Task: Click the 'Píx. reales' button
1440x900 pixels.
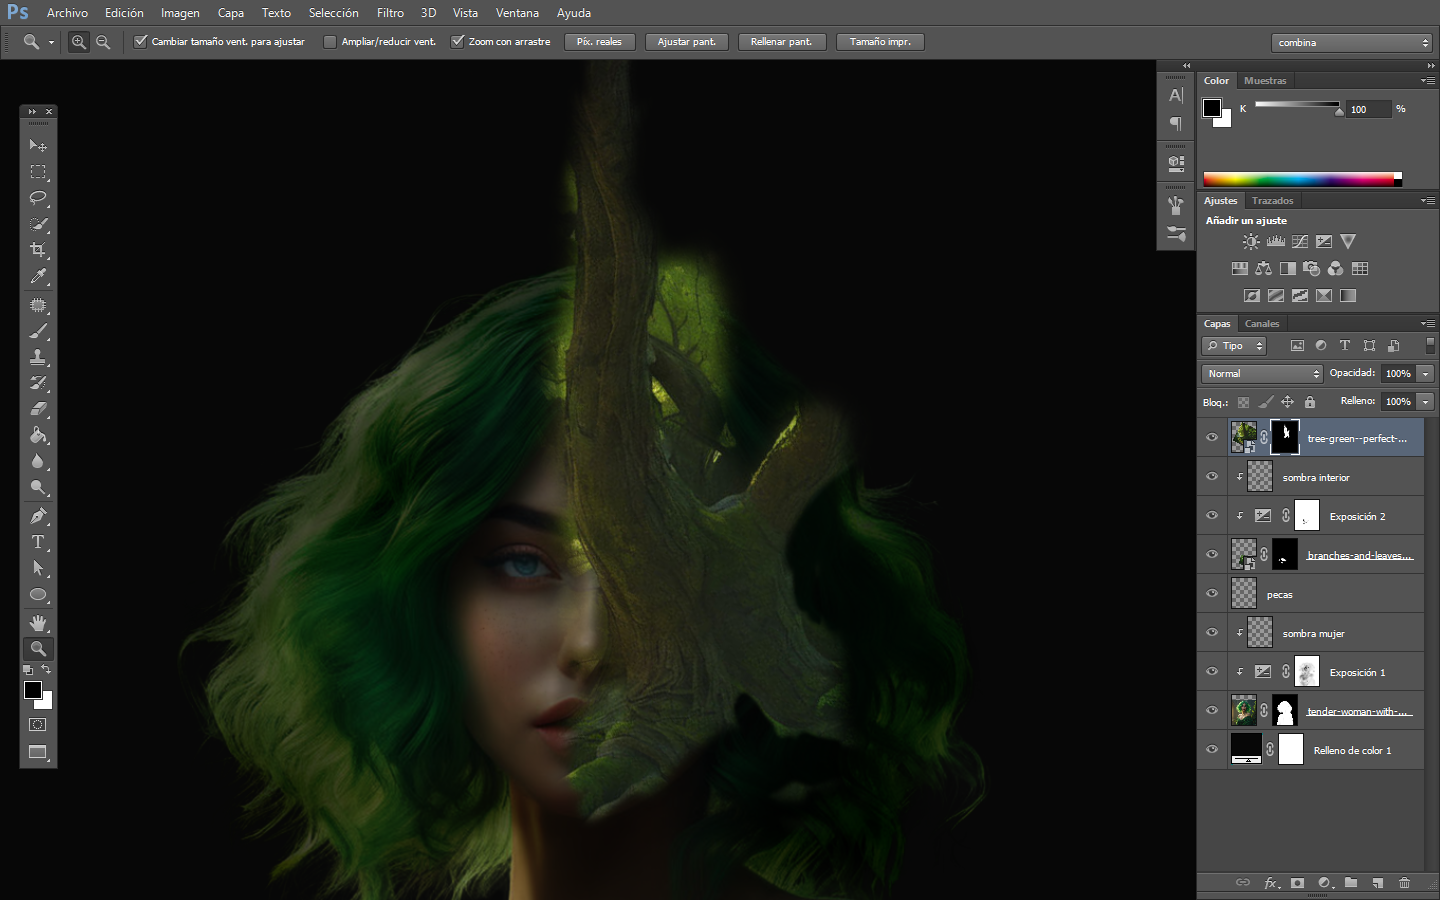Action: point(599,42)
